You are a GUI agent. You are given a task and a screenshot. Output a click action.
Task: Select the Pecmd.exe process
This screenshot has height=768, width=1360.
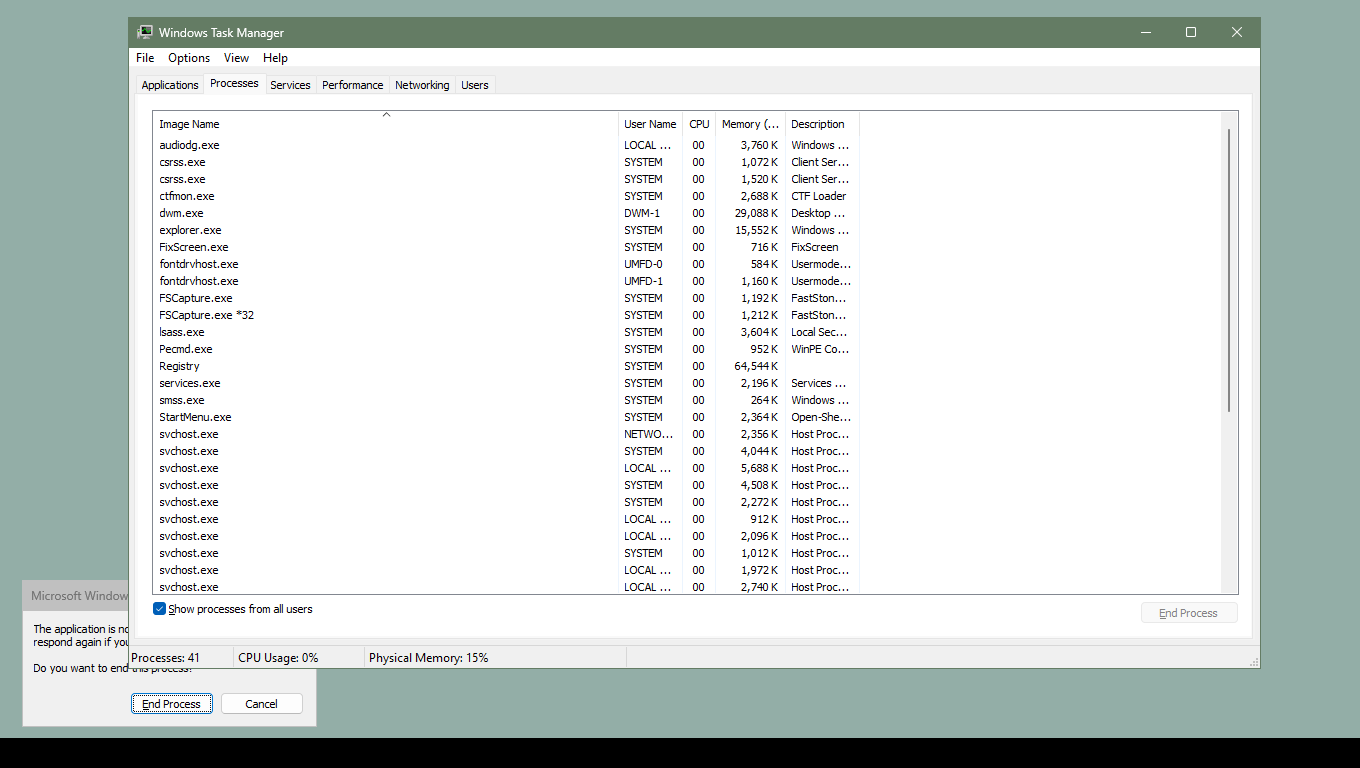coord(506,349)
